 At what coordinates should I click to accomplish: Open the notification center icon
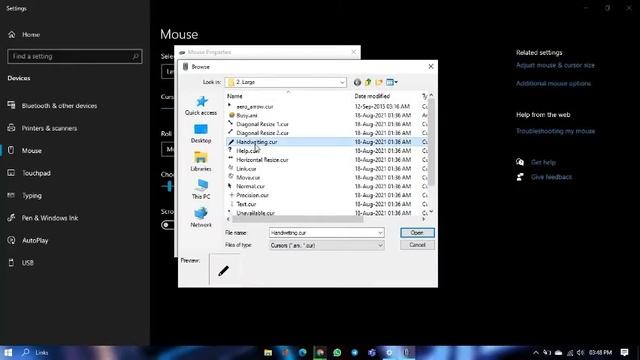click(624, 352)
